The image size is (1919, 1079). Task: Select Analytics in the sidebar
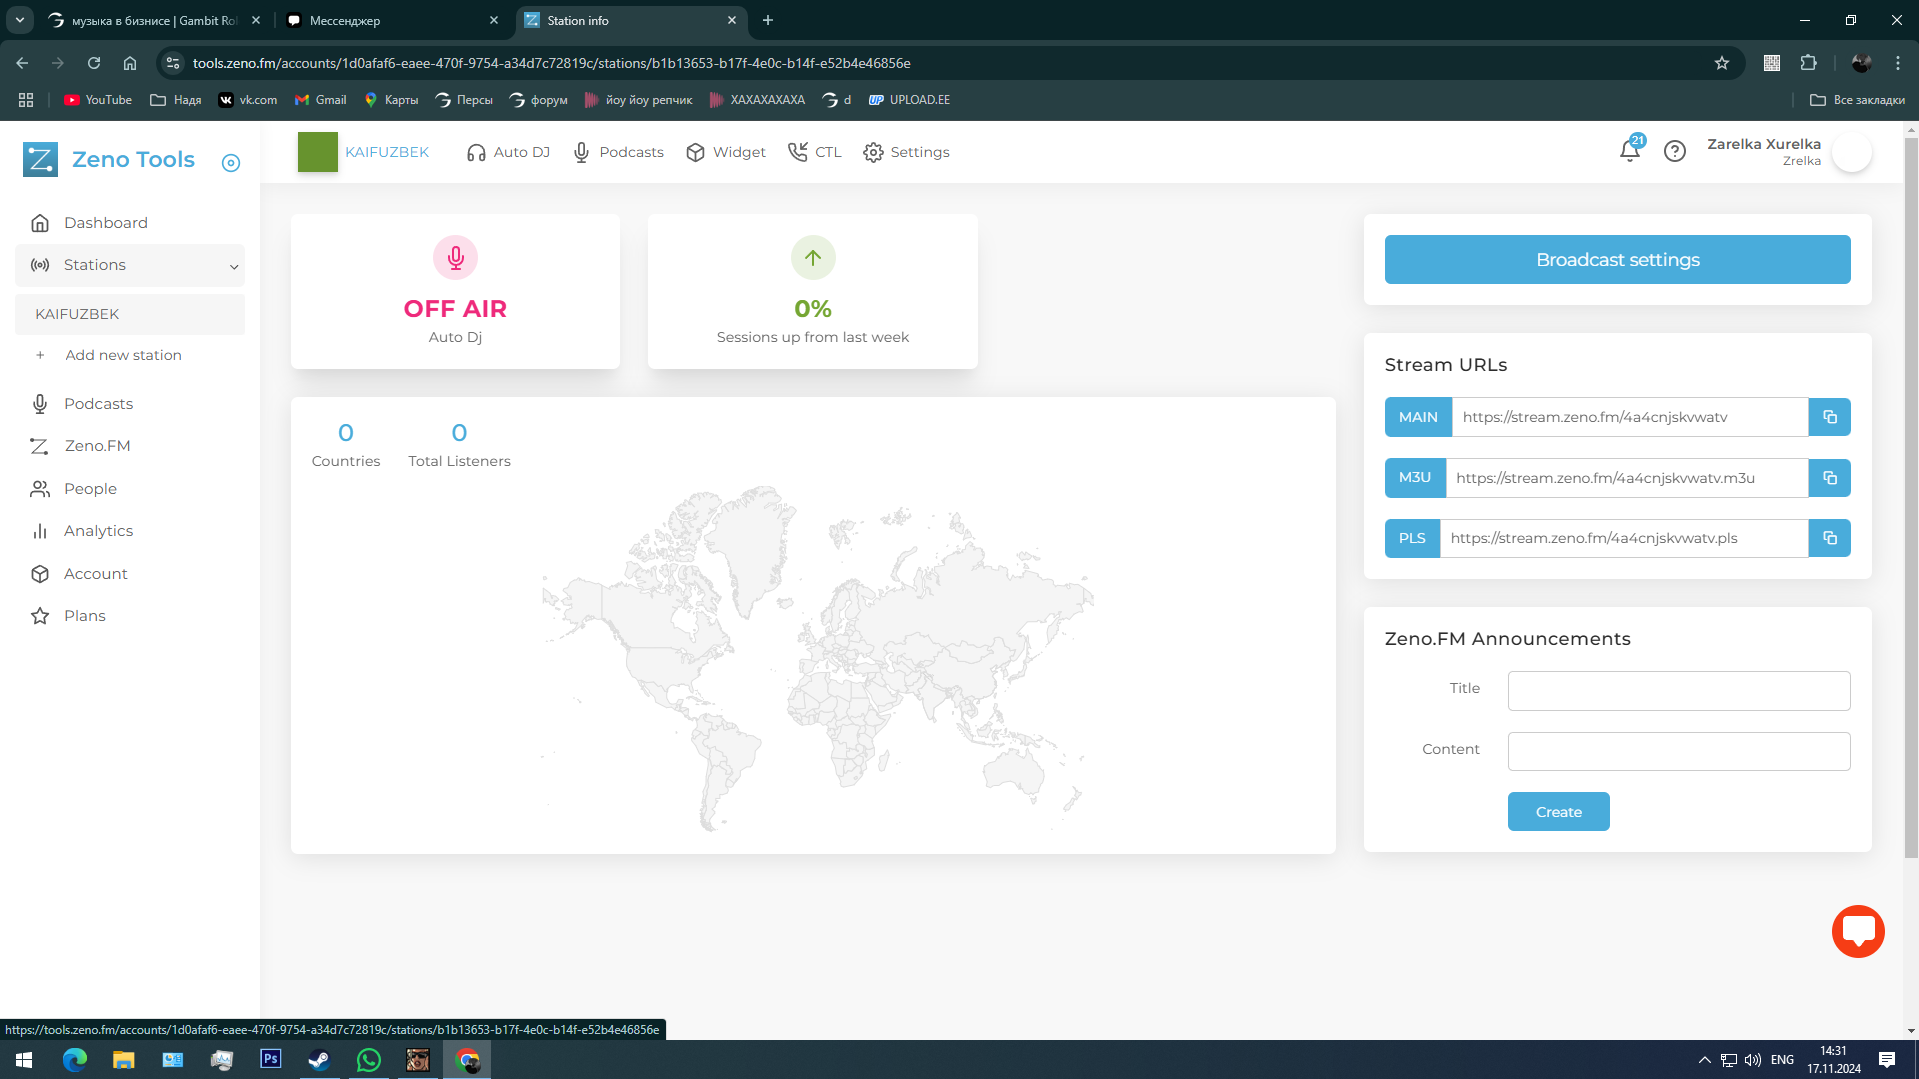98,531
